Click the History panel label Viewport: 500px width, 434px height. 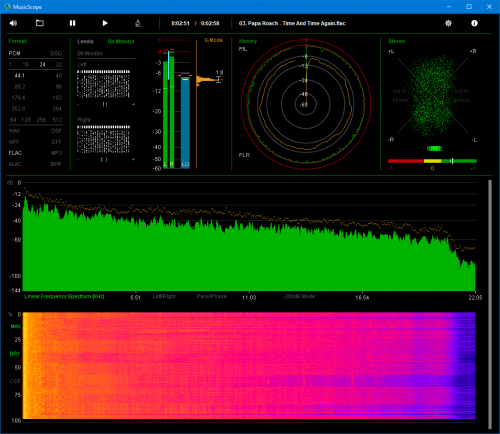[x=248, y=41]
